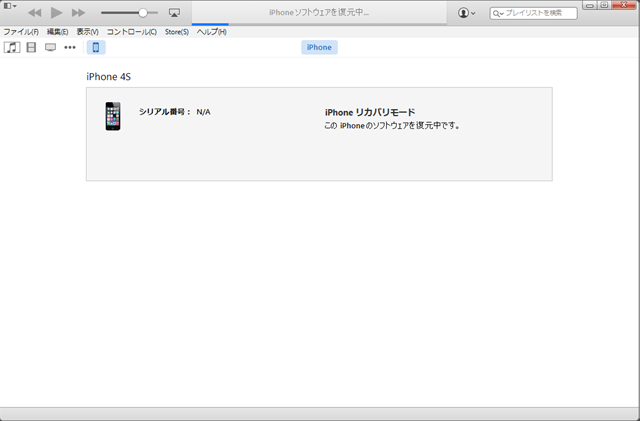The height and width of the screenshot is (421, 640).
Task: Open the ヘルプ(H) menu
Action: point(211,32)
